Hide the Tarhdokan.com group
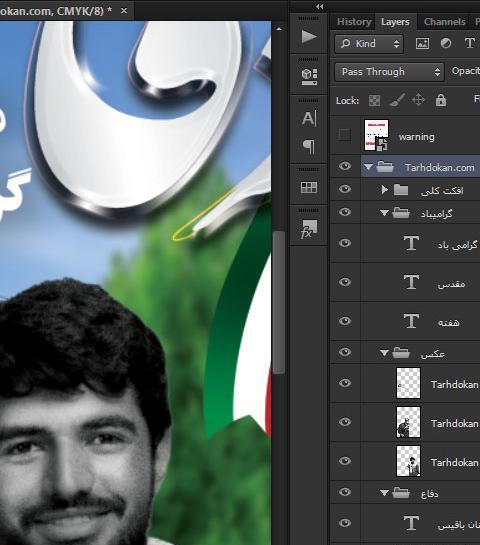 345,166
